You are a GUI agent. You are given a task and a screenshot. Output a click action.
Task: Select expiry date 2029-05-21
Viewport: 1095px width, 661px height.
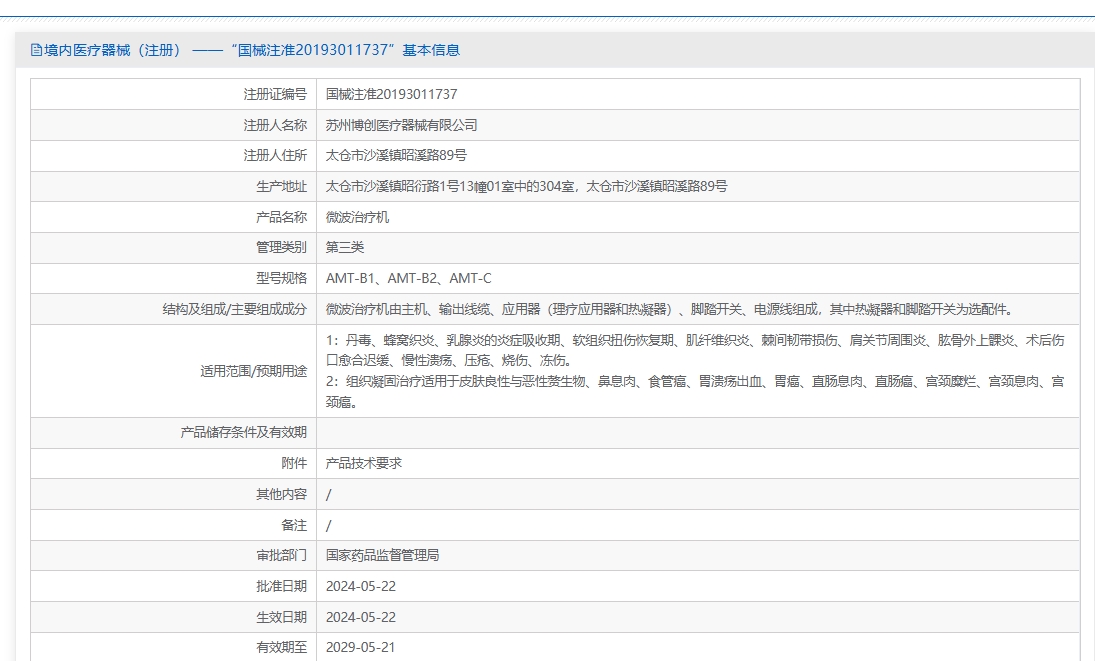[361, 648]
